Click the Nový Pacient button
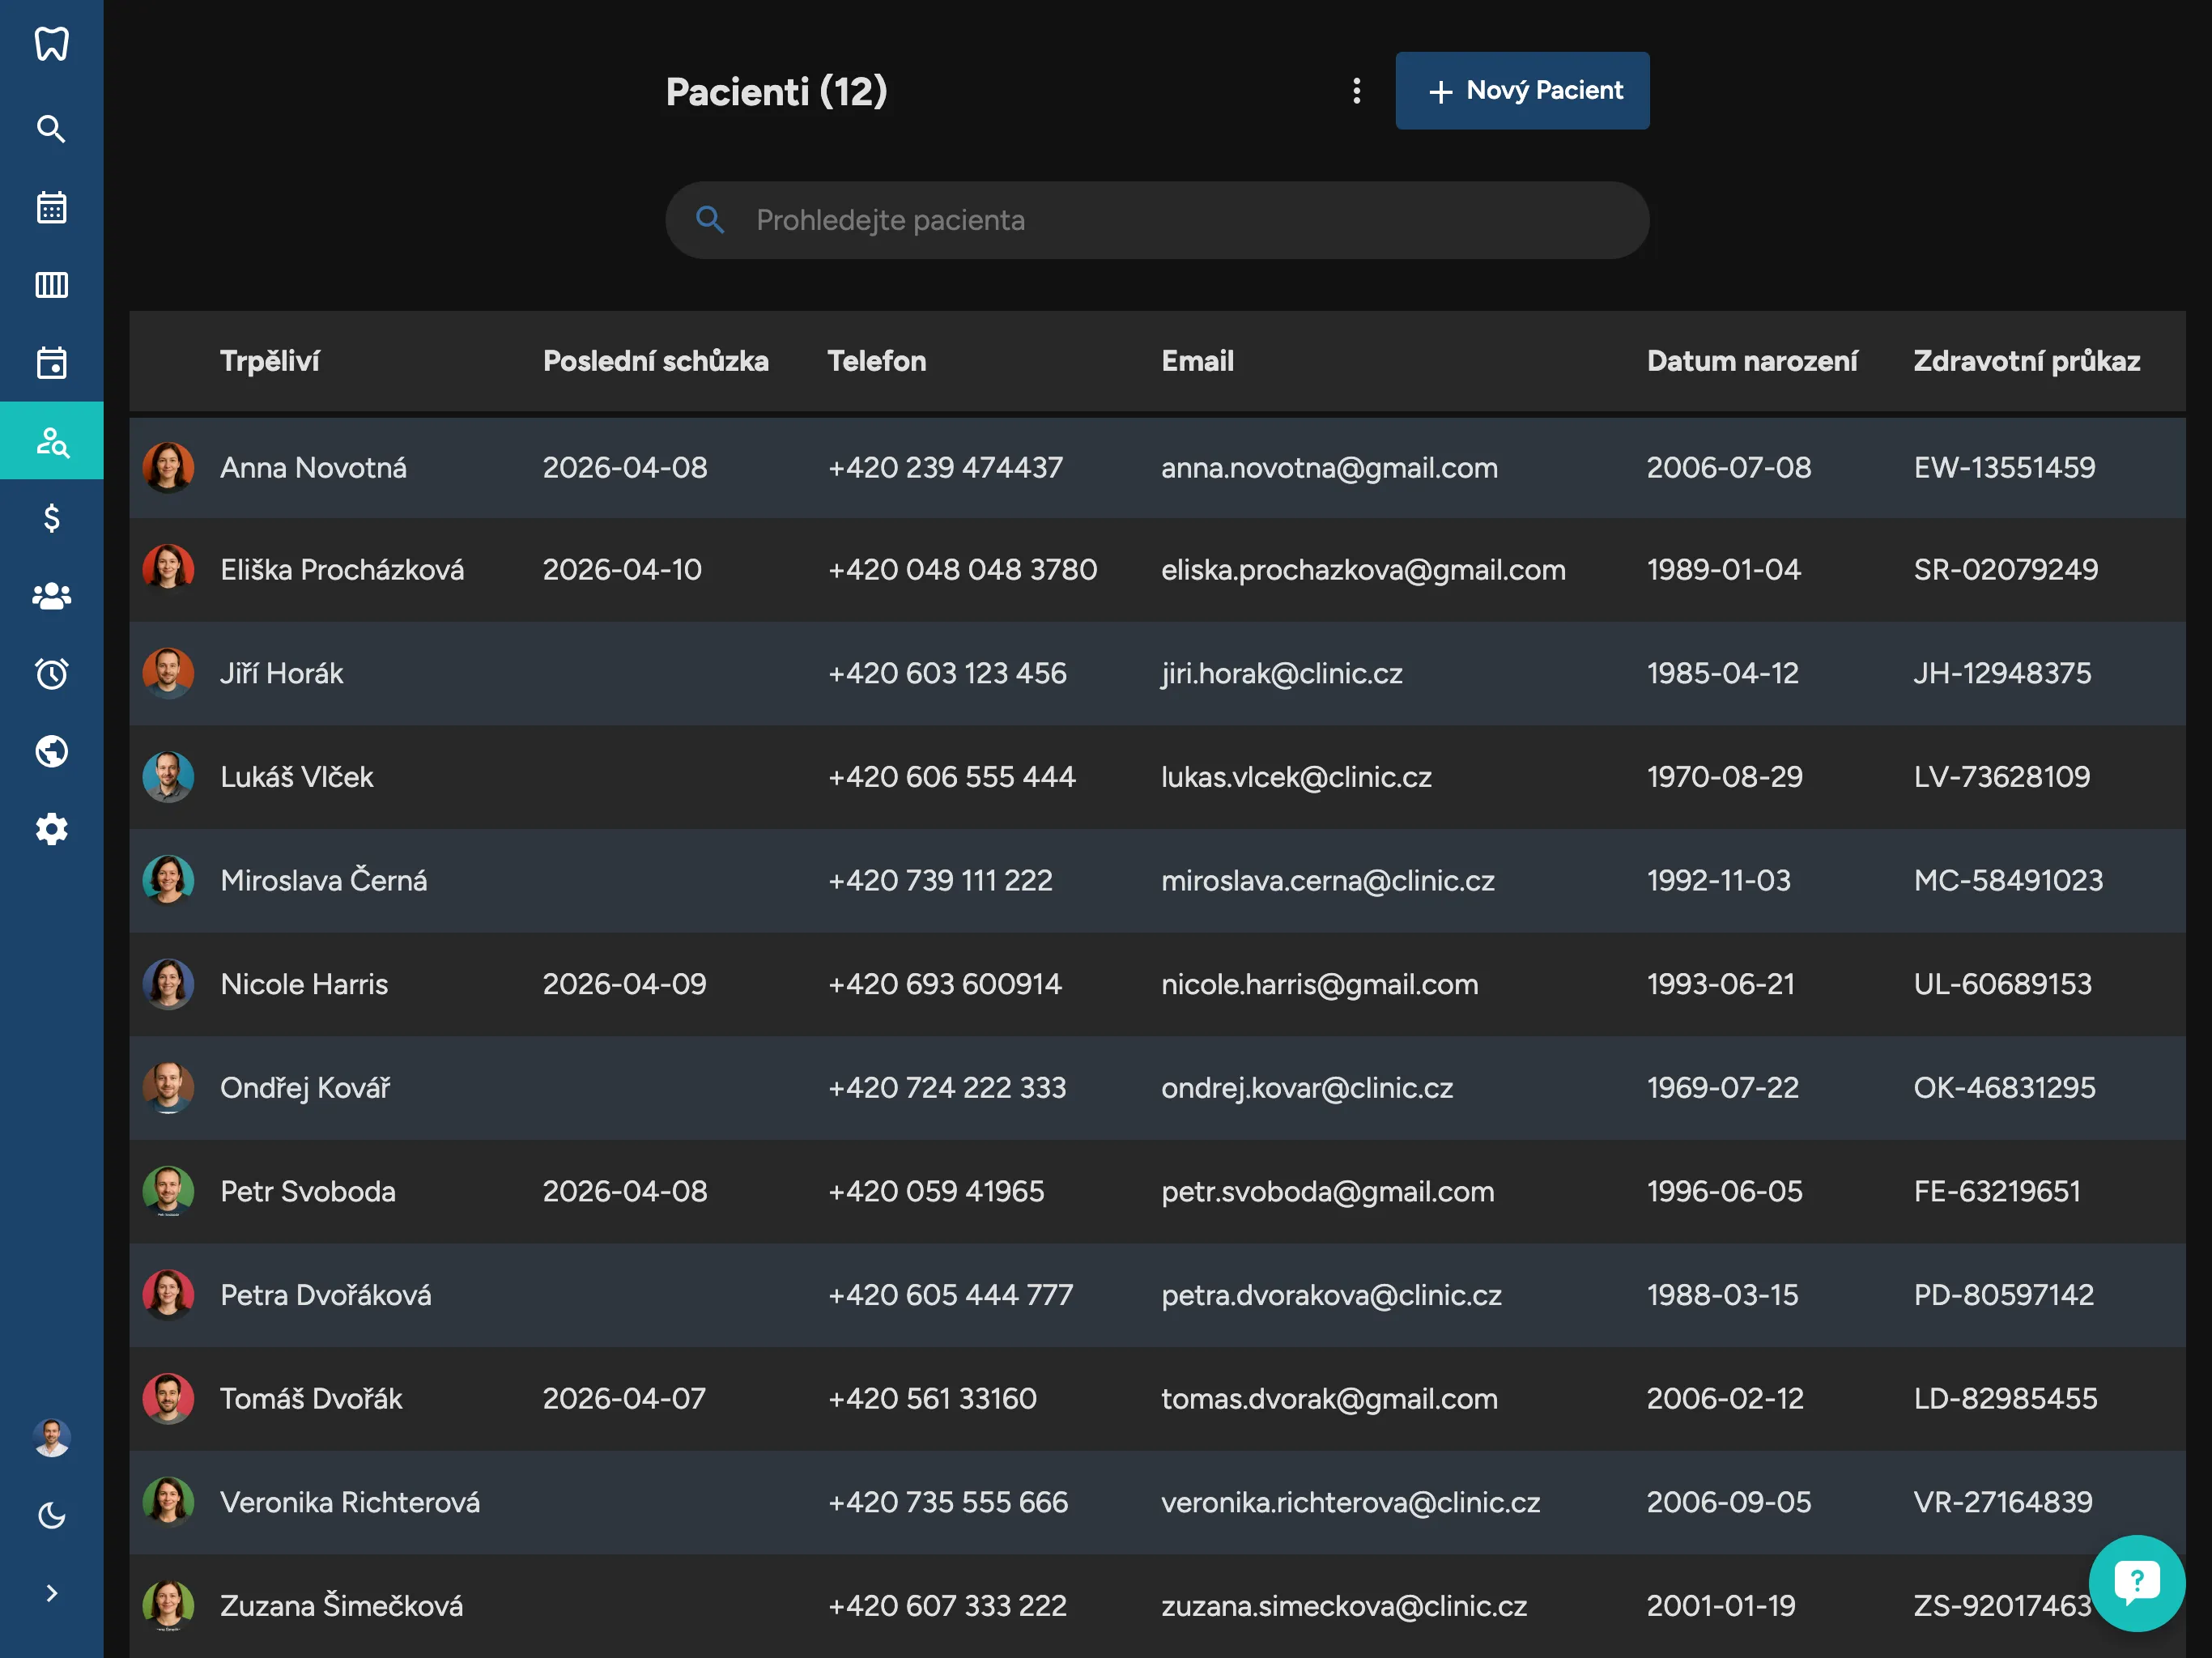The height and width of the screenshot is (1658, 2212). [1522, 91]
